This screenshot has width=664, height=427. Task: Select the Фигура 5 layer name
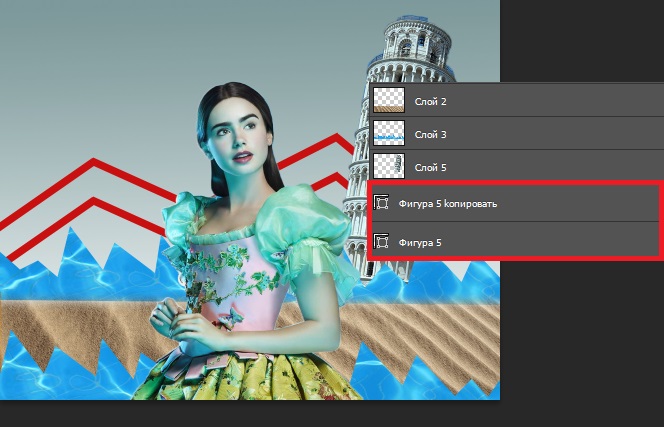420,243
